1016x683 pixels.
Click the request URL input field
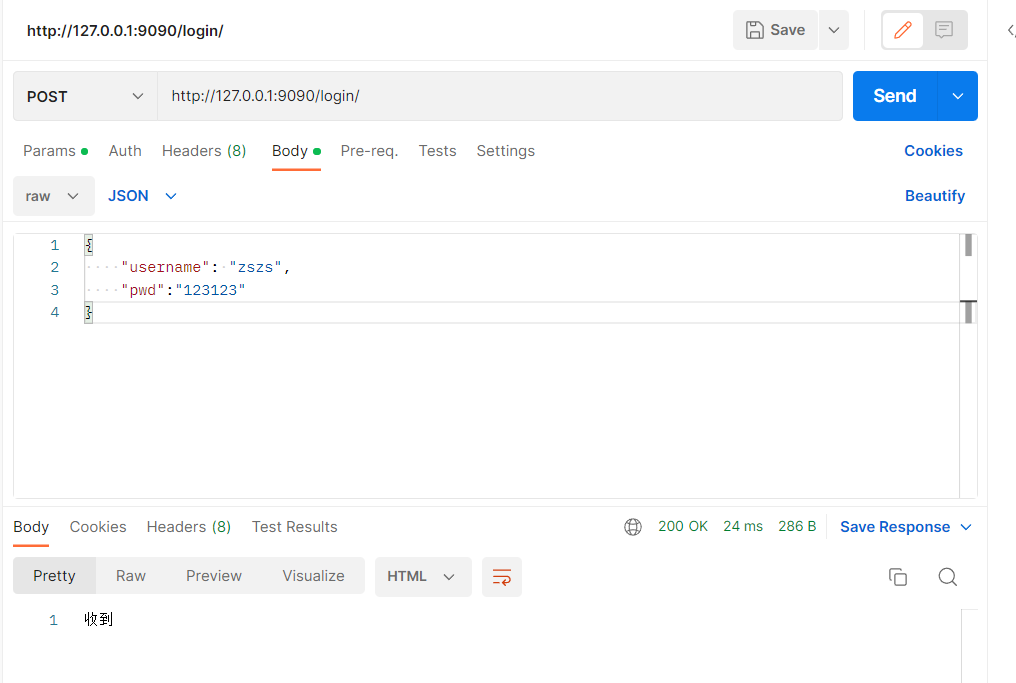500,96
